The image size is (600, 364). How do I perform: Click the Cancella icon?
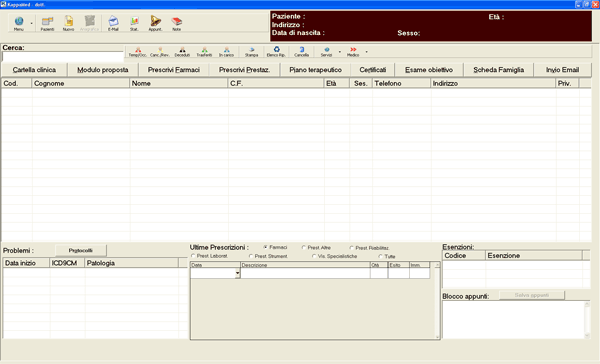click(302, 52)
